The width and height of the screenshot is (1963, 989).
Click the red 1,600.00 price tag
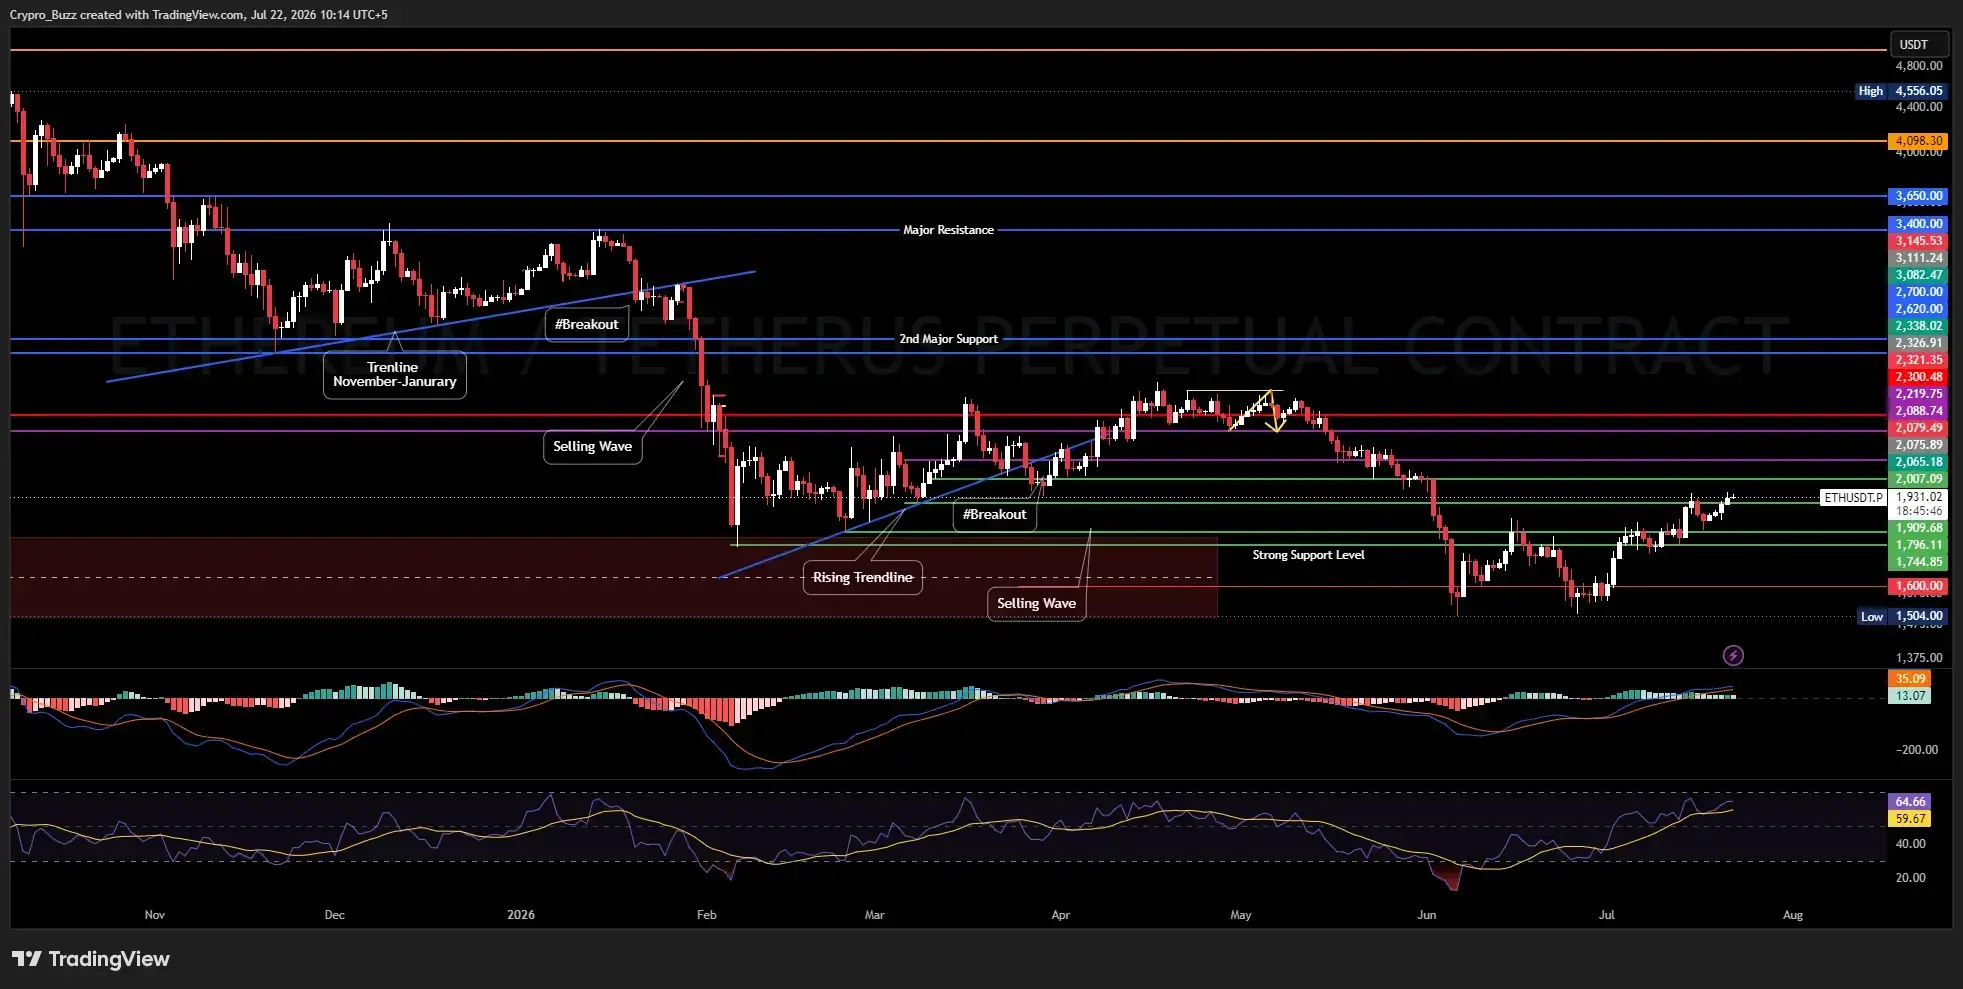(x=1918, y=586)
